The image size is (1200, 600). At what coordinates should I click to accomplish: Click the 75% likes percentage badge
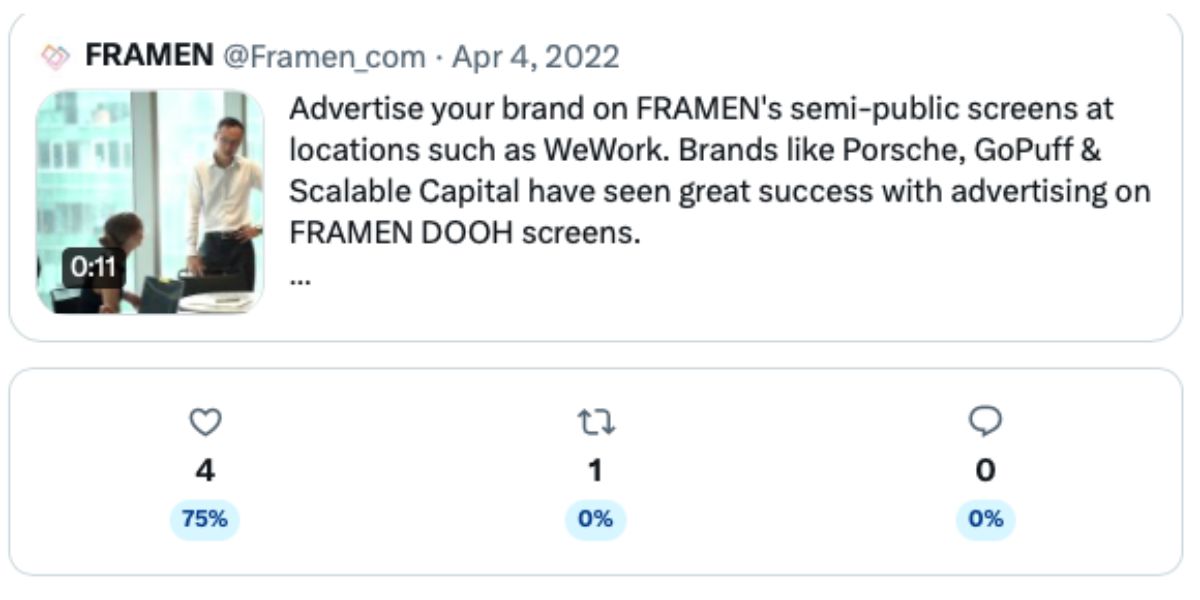[205, 520]
